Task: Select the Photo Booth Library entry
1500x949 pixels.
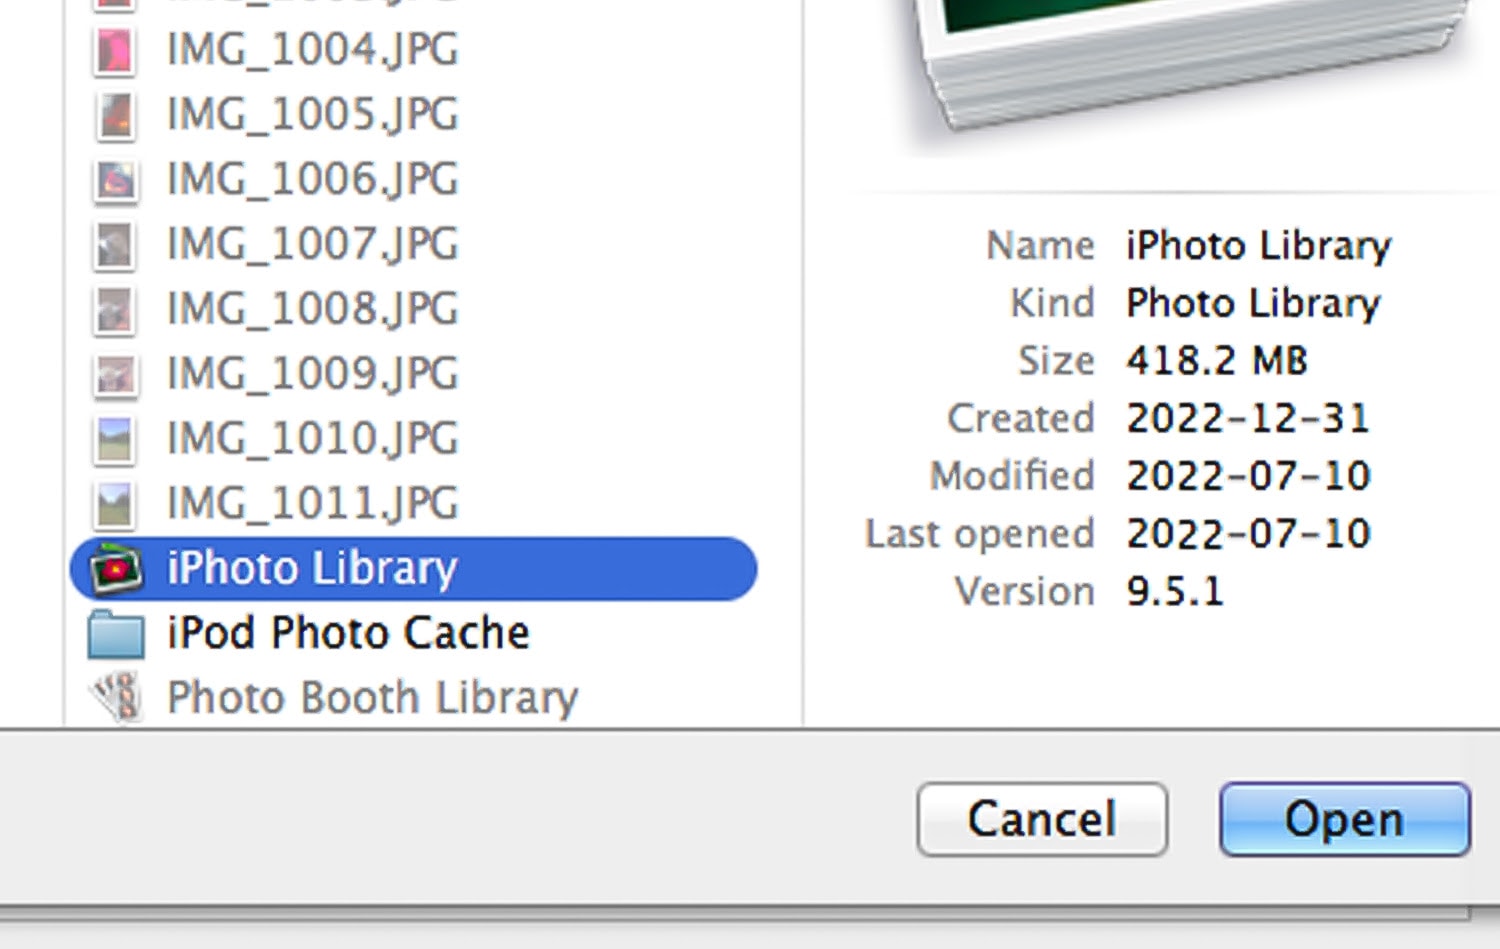Action: pyautogui.click(x=372, y=697)
